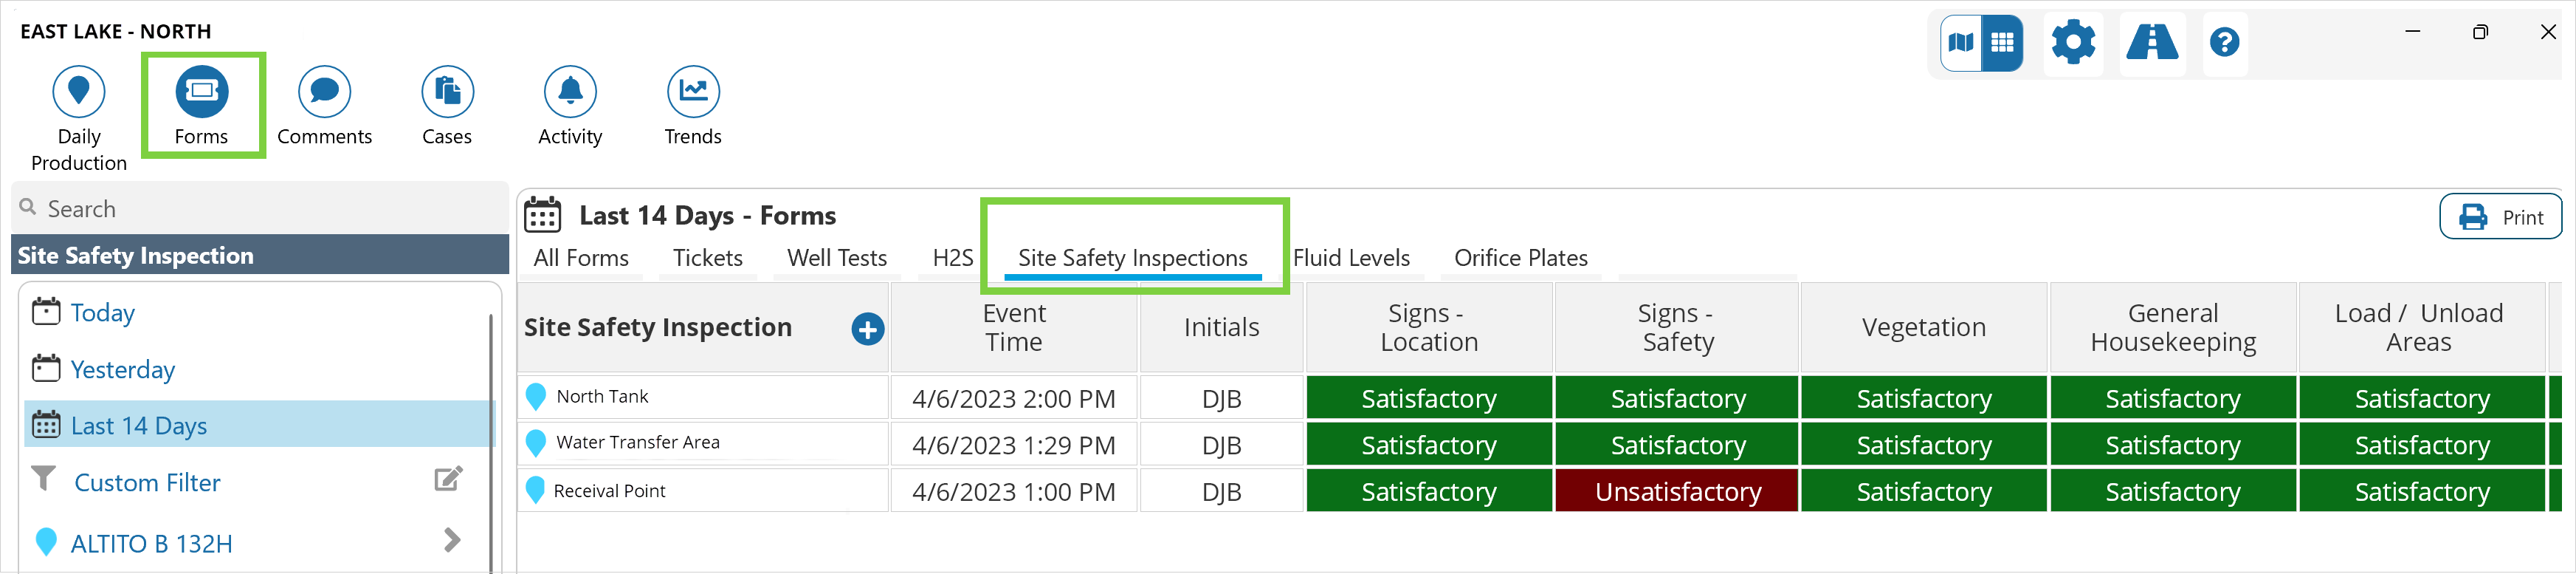Open the Daily Production view

pos(78,92)
